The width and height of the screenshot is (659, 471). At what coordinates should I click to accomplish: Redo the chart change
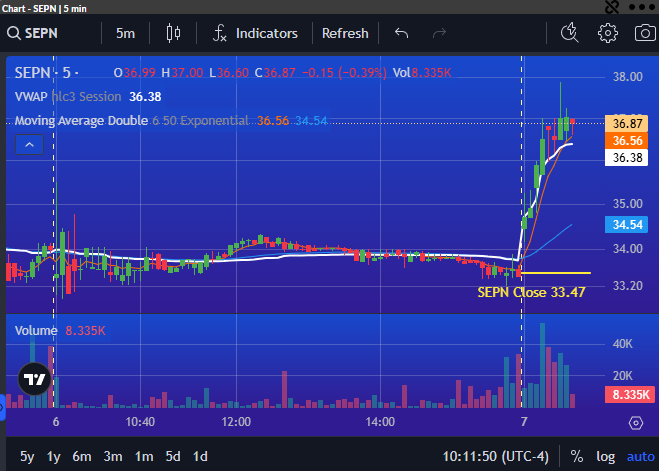(x=439, y=33)
